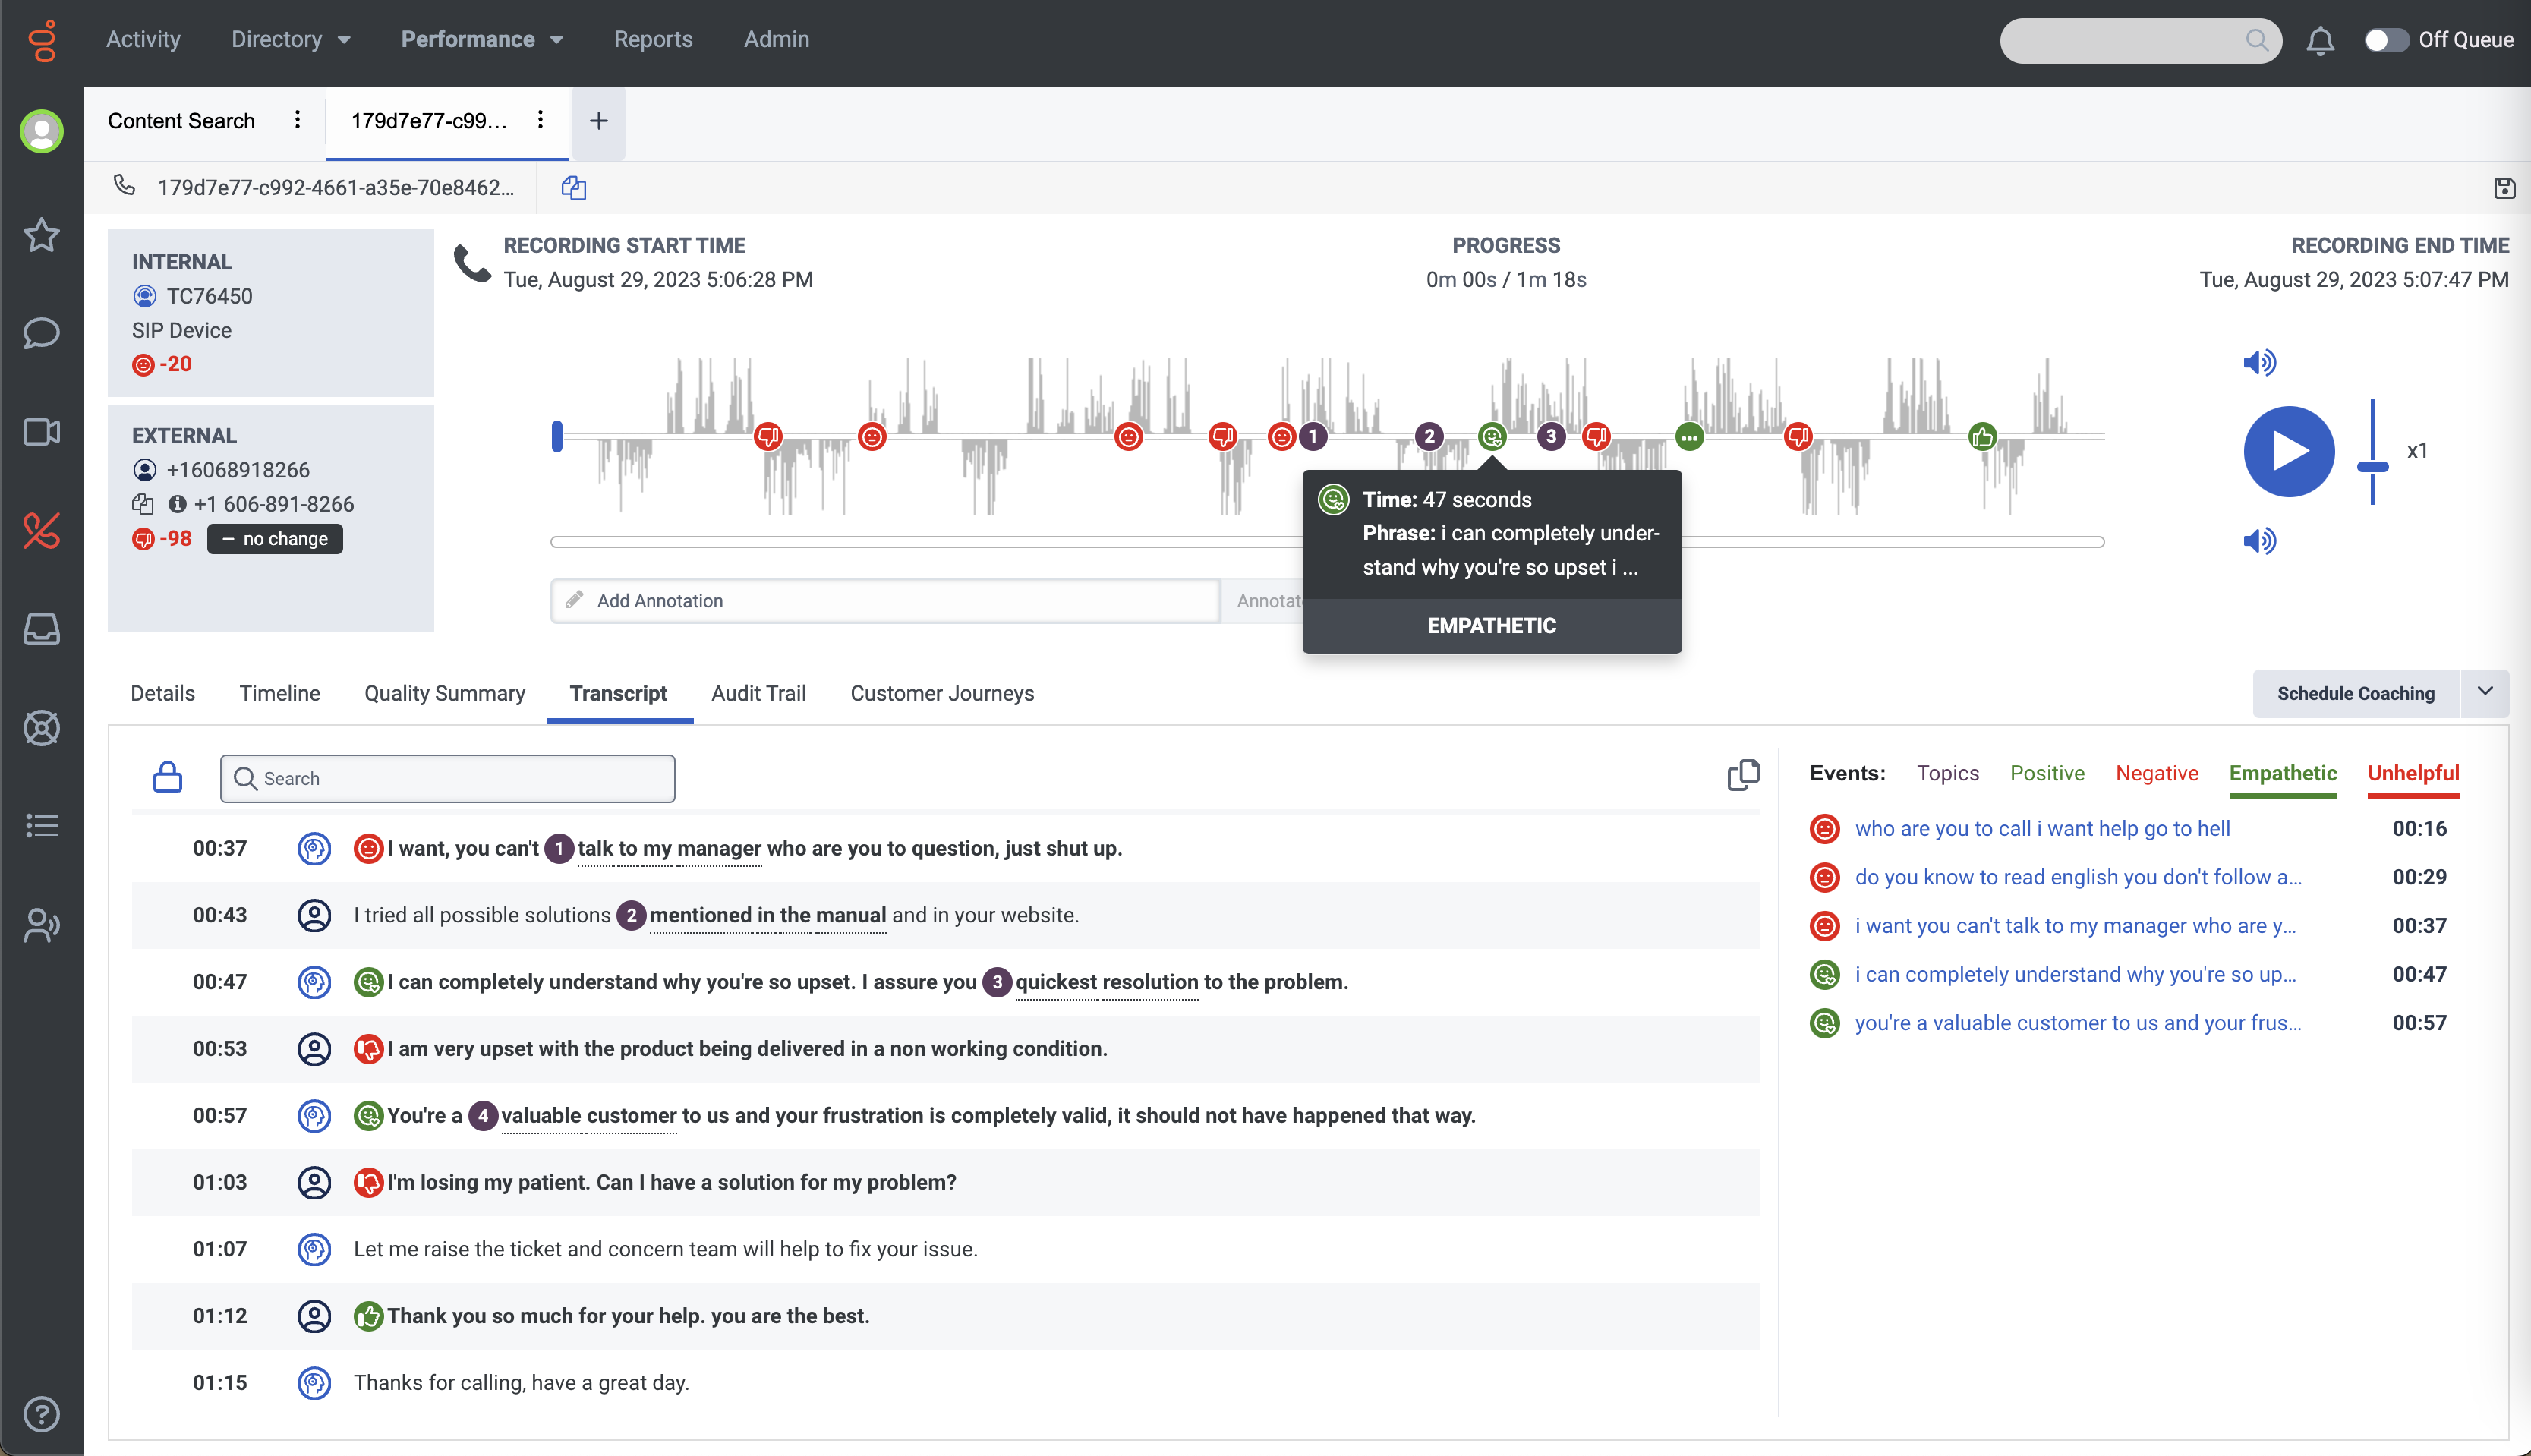
Task: Mute the upper channel speaker icon
Action: click(x=2259, y=362)
